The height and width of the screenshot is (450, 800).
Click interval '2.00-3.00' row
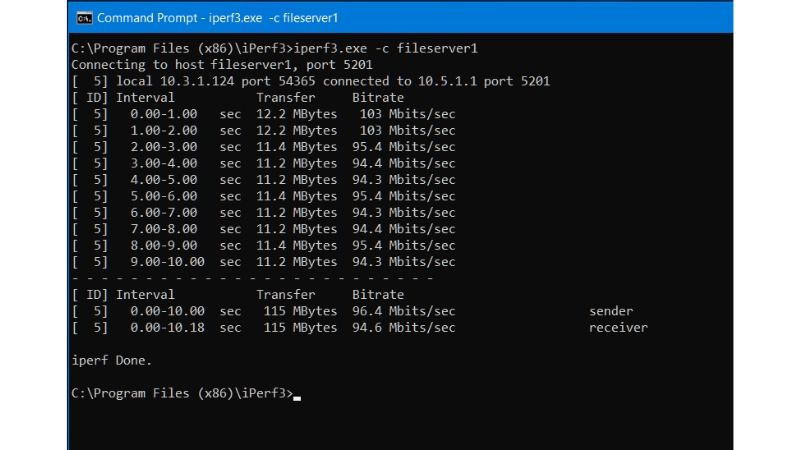point(264,147)
